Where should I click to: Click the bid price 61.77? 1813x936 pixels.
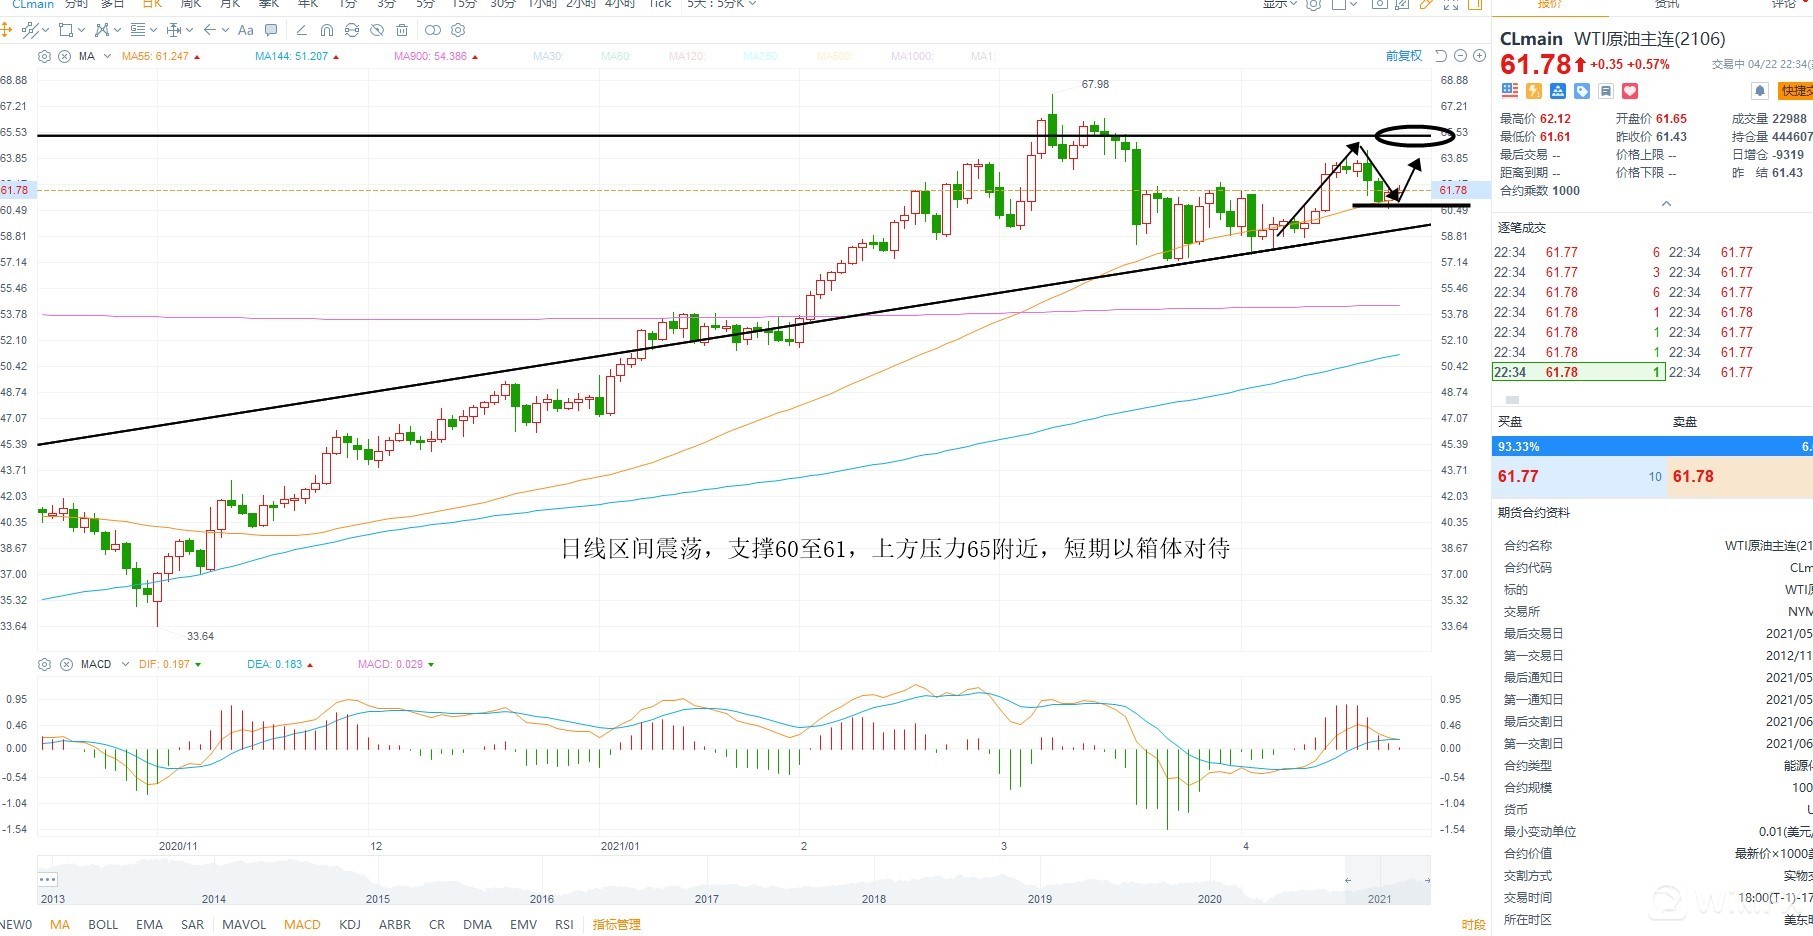point(1518,477)
